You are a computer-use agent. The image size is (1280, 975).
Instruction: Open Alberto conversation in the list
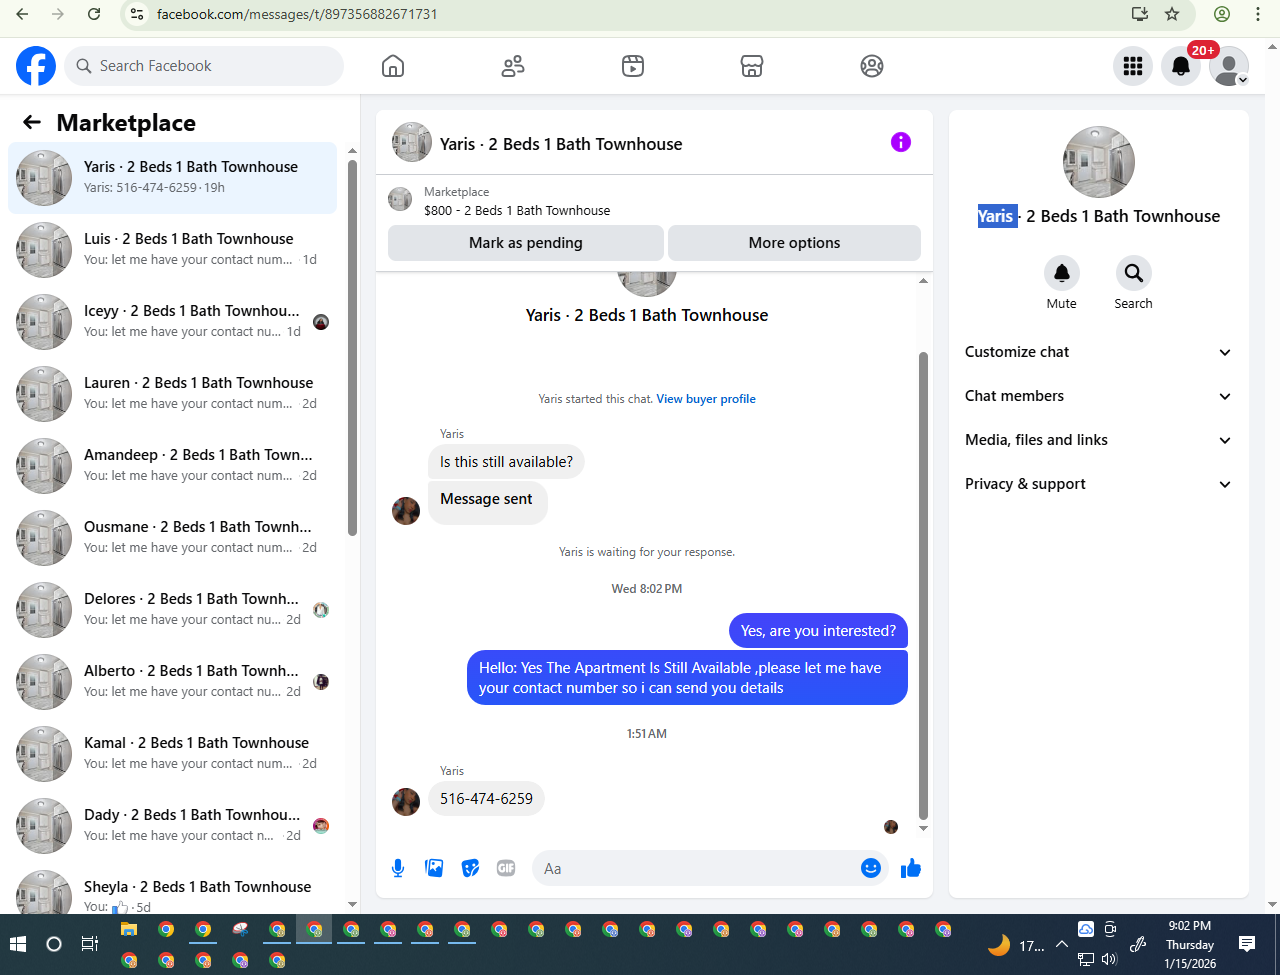point(173,682)
